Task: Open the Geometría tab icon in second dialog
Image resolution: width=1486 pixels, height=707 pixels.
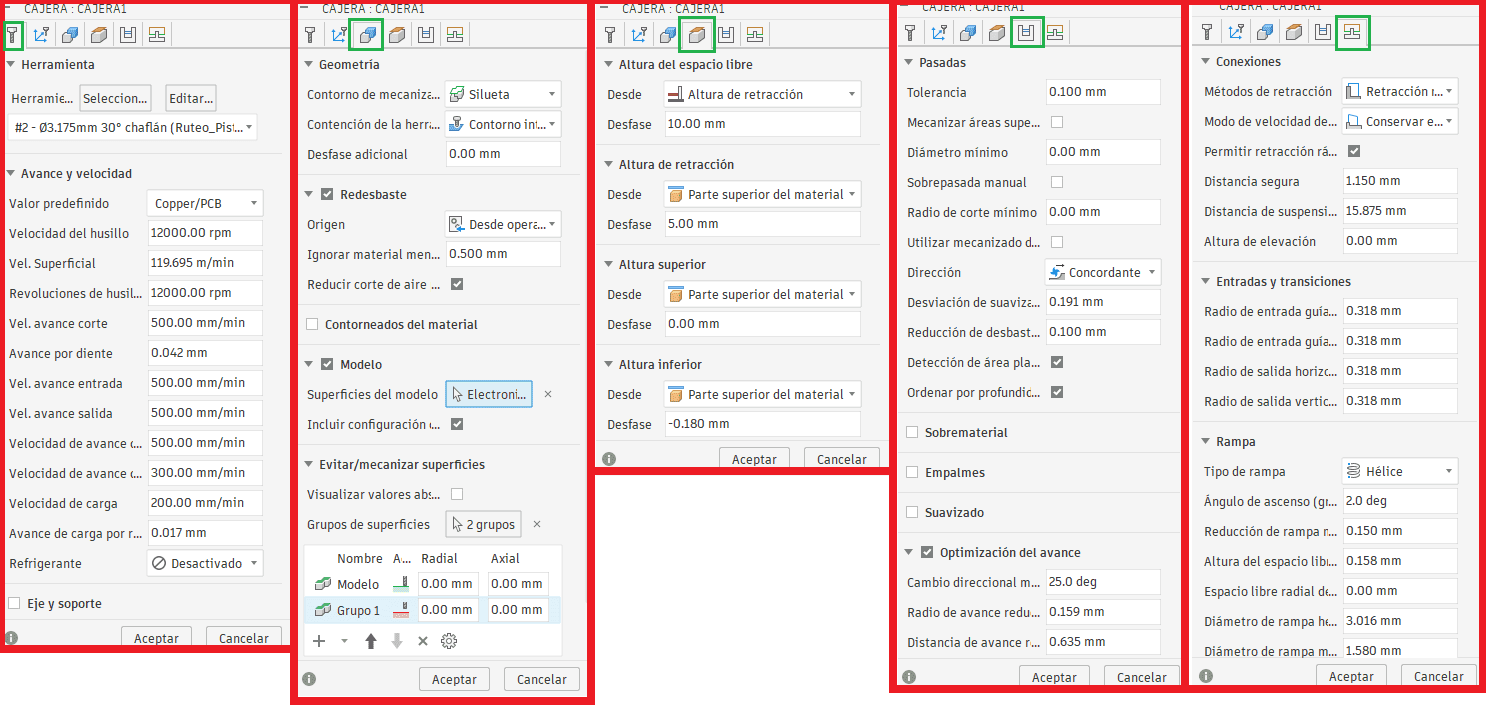Action: point(367,33)
